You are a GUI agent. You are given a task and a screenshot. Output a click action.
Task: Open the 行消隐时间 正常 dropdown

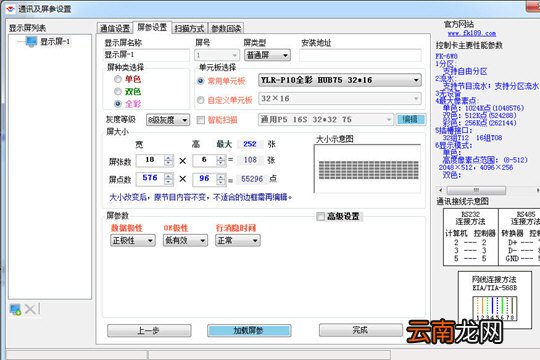(238, 240)
